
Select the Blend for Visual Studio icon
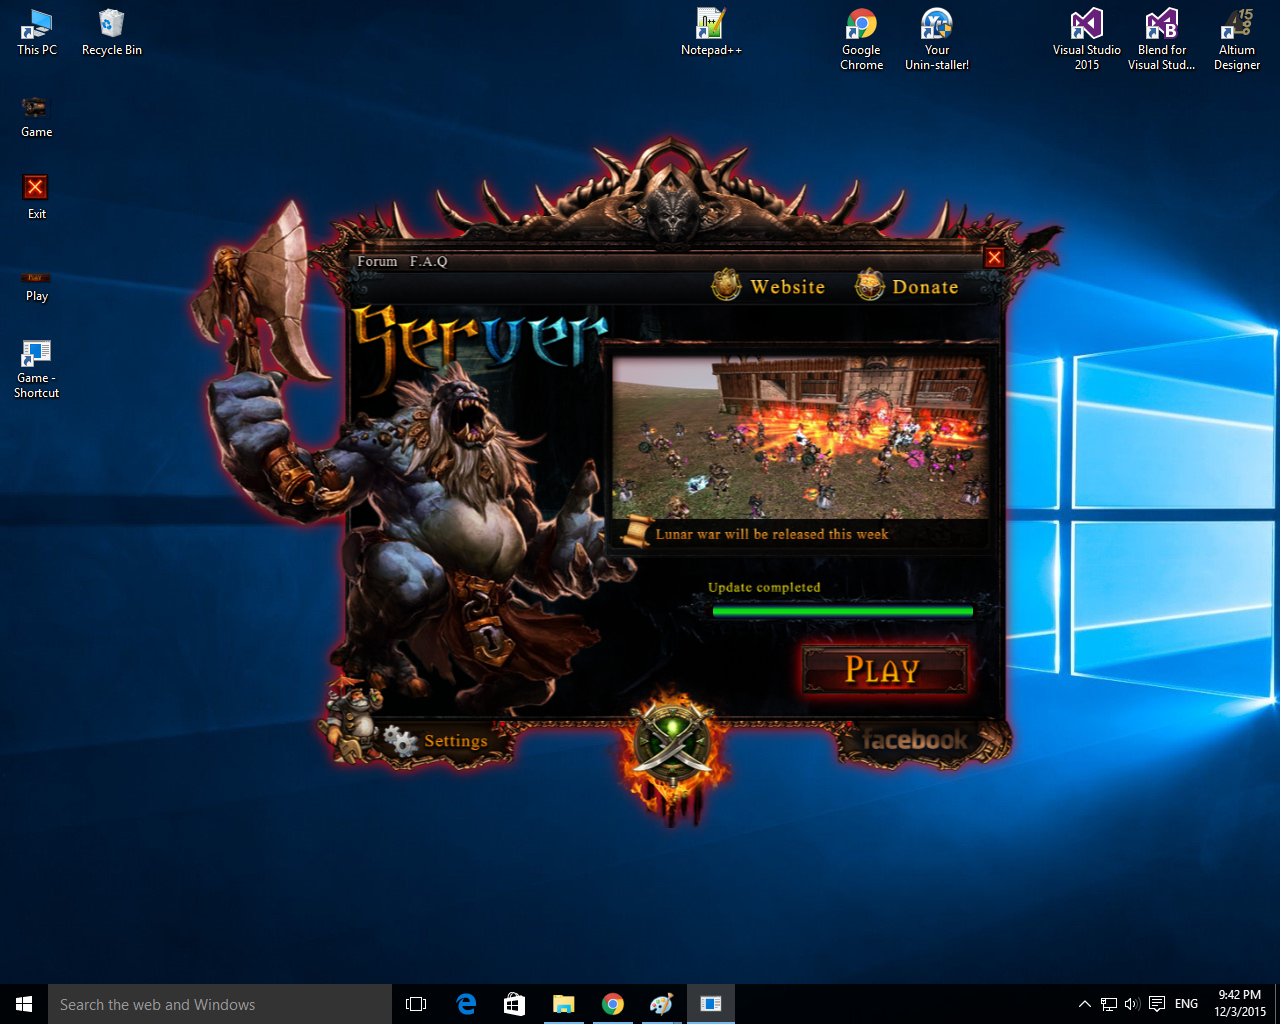(1162, 40)
